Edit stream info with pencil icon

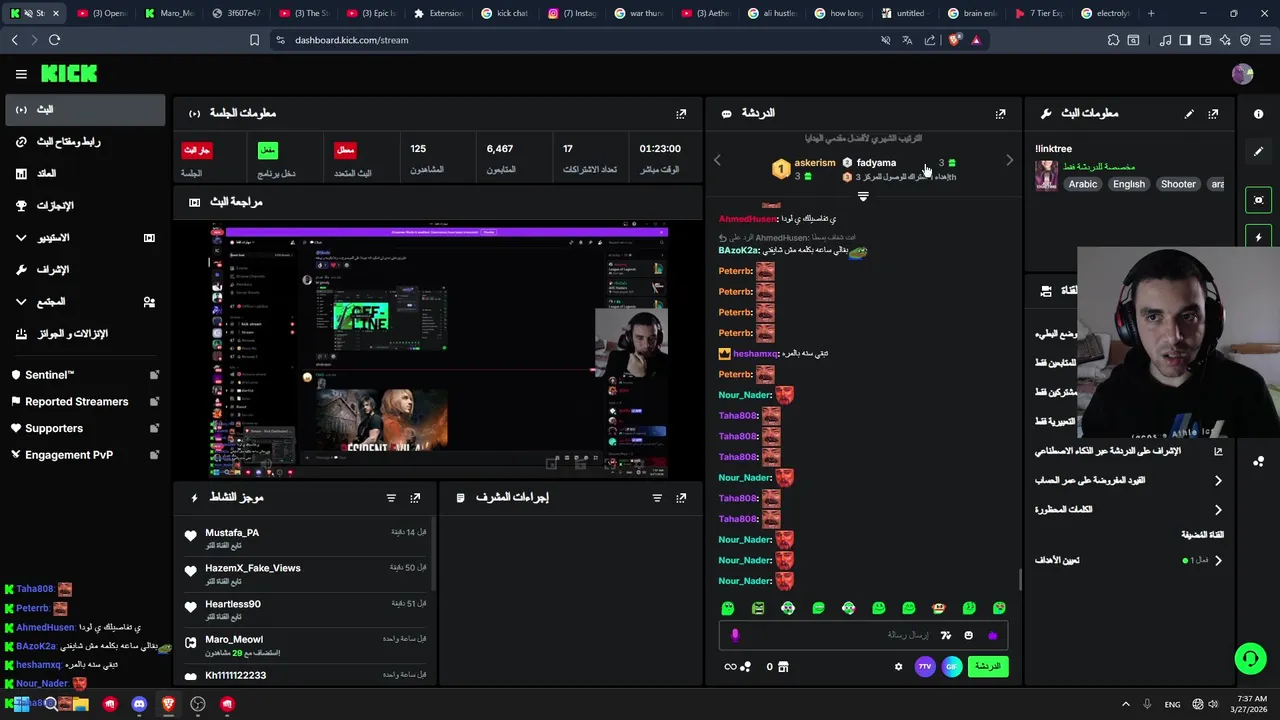point(1189,114)
